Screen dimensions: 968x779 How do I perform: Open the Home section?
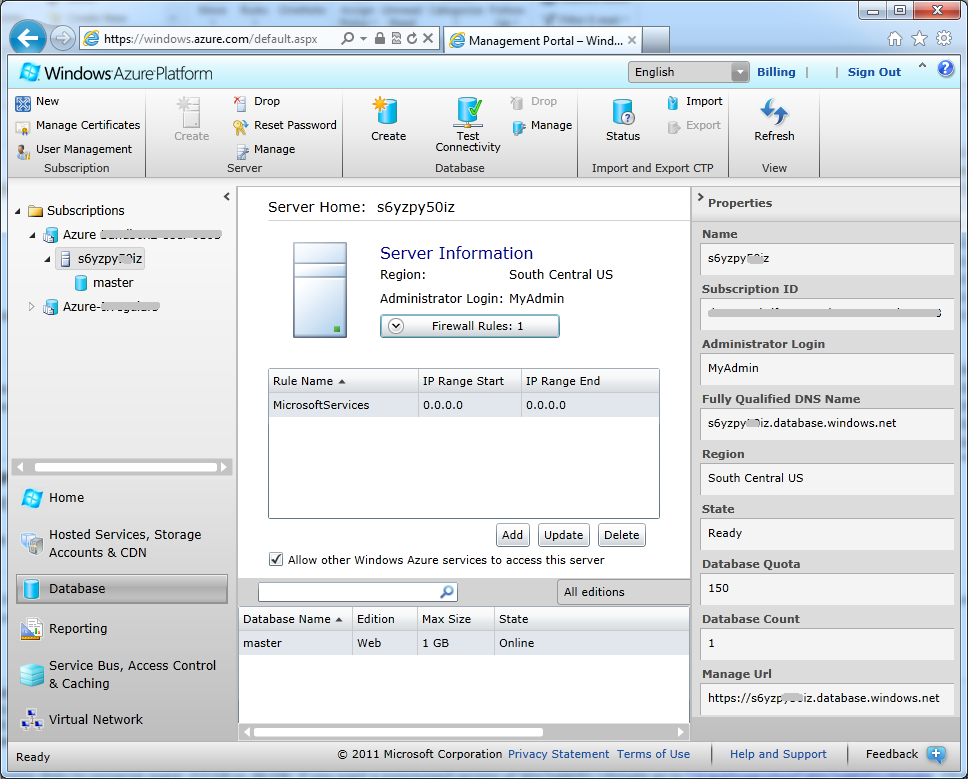[x=122, y=498]
